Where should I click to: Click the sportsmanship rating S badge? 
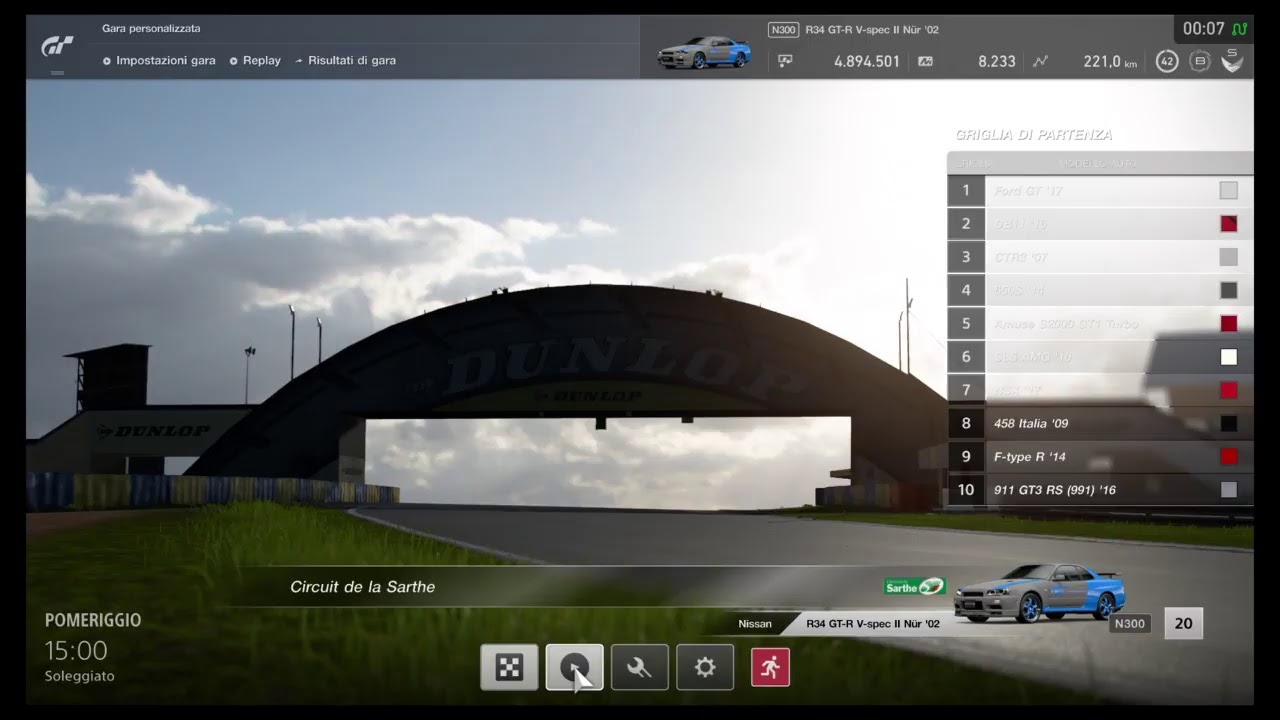click(x=1232, y=60)
